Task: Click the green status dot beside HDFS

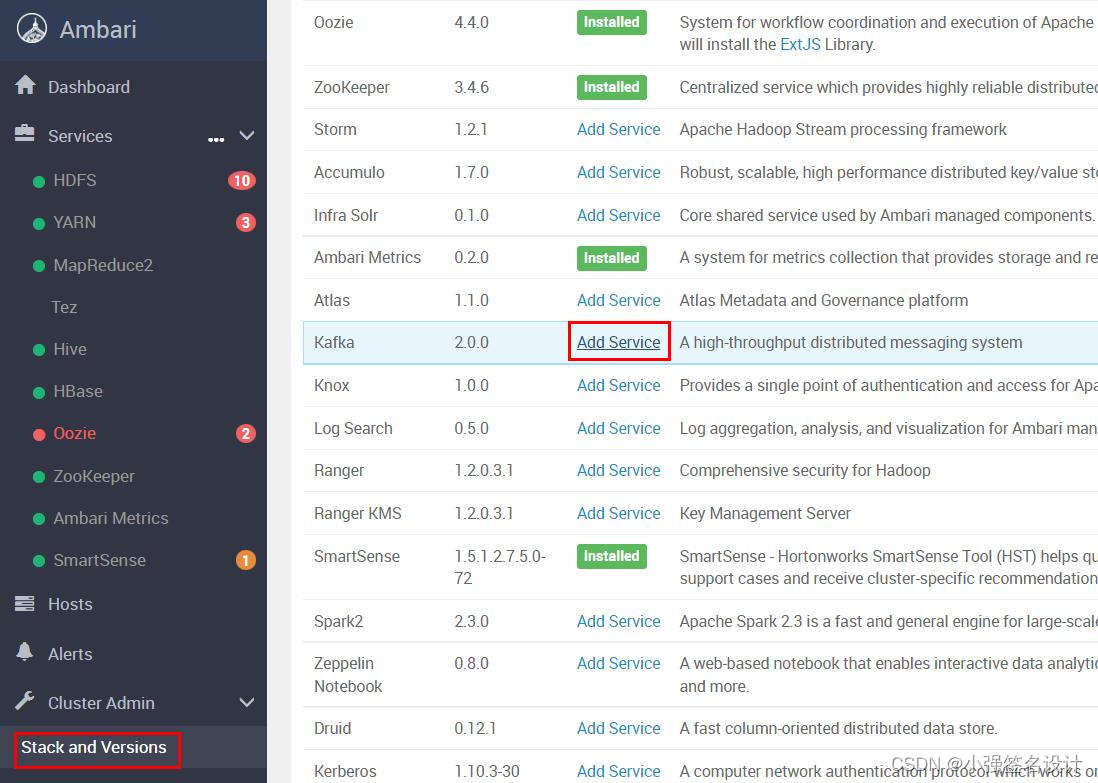Action: 39,182
